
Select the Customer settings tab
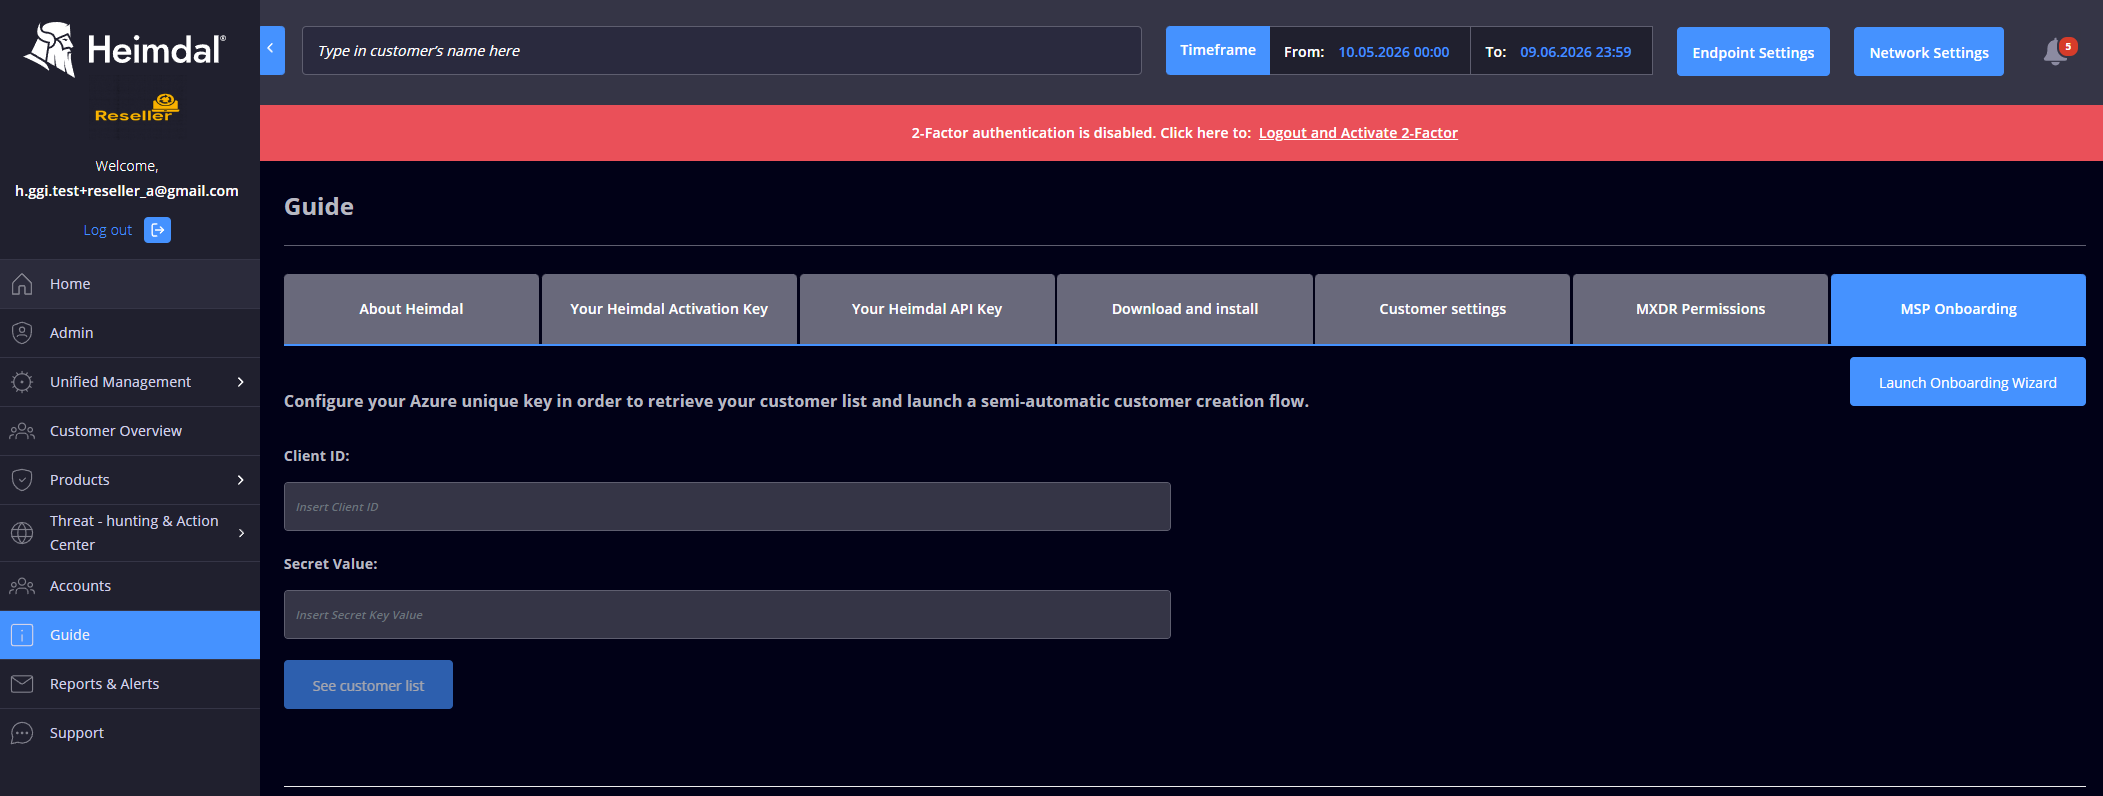click(1442, 309)
